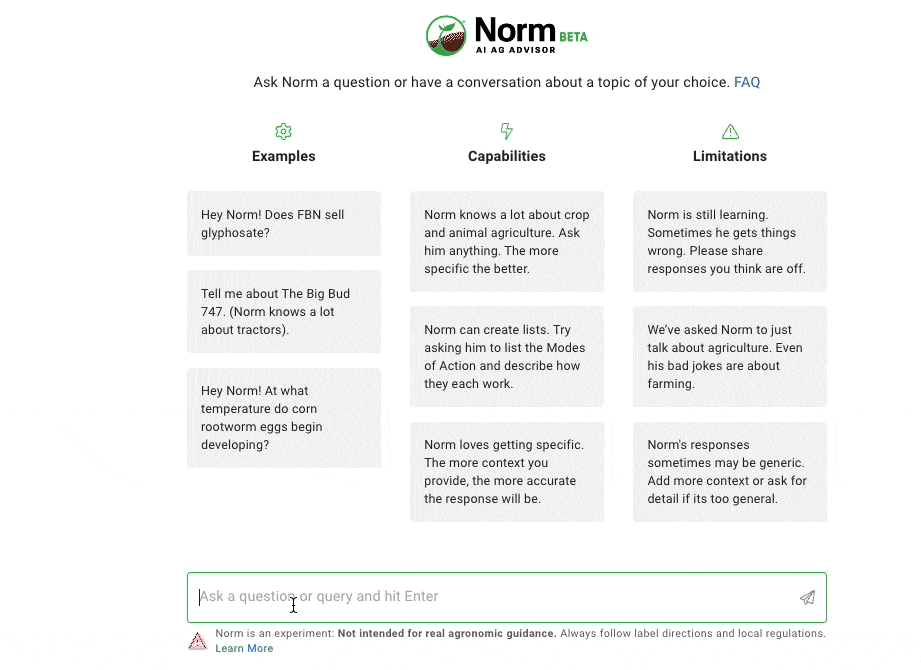Click the Modes of Action lists card
This screenshot has height=670, width=921.
507,357
